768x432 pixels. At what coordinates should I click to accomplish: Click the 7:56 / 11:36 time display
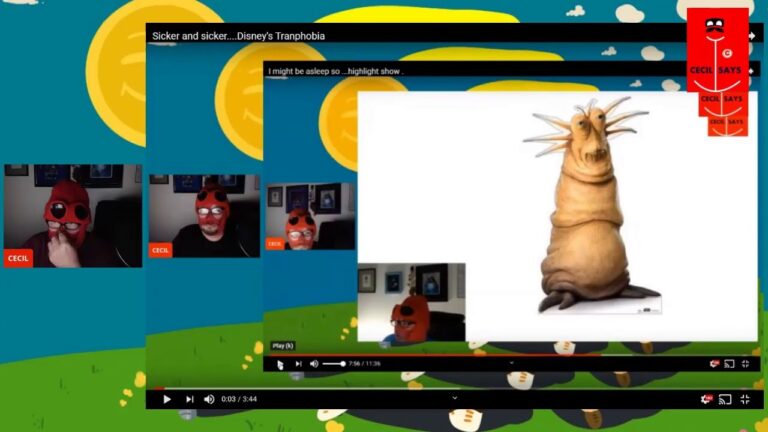[x=364, y=363]
